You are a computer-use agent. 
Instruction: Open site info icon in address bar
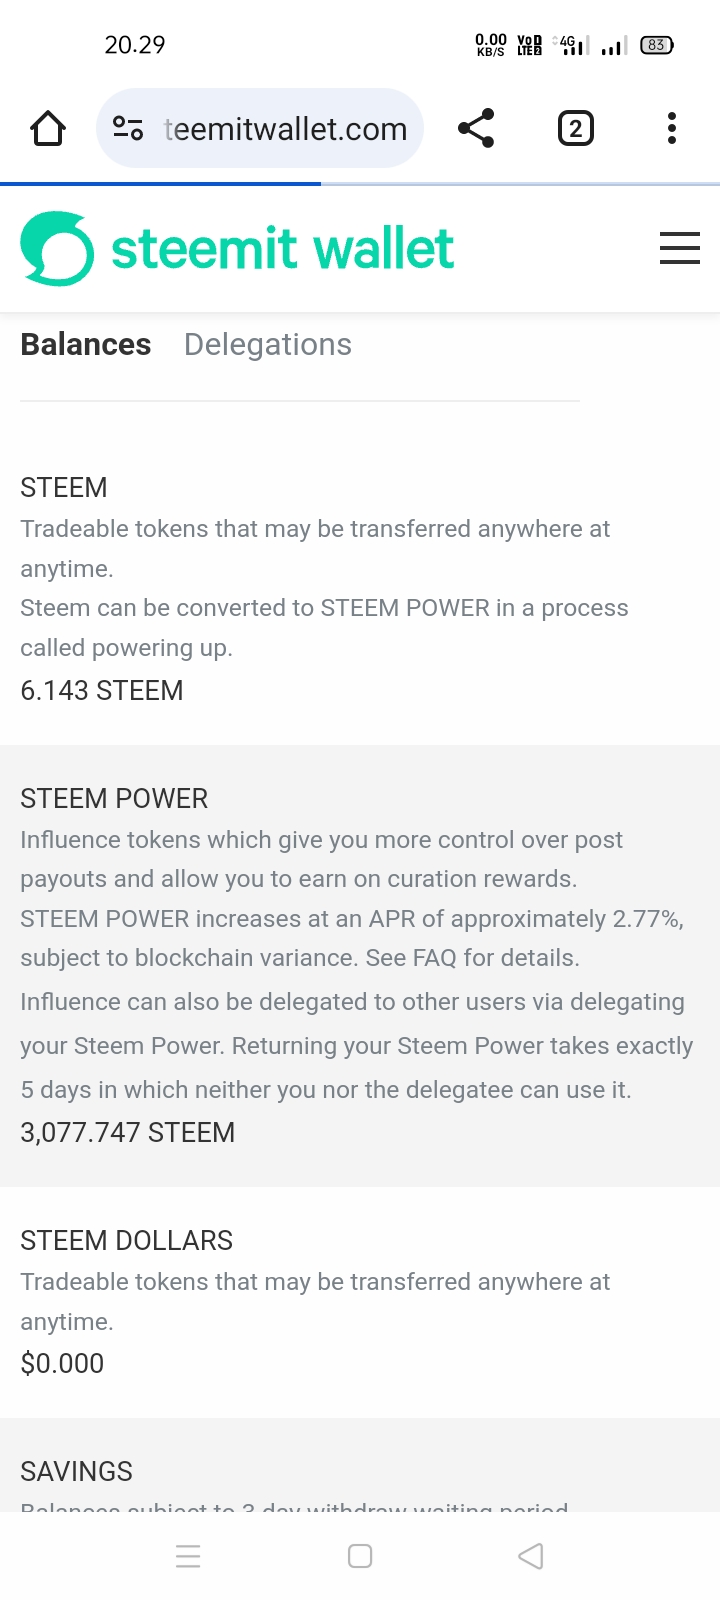coord(128,129)
